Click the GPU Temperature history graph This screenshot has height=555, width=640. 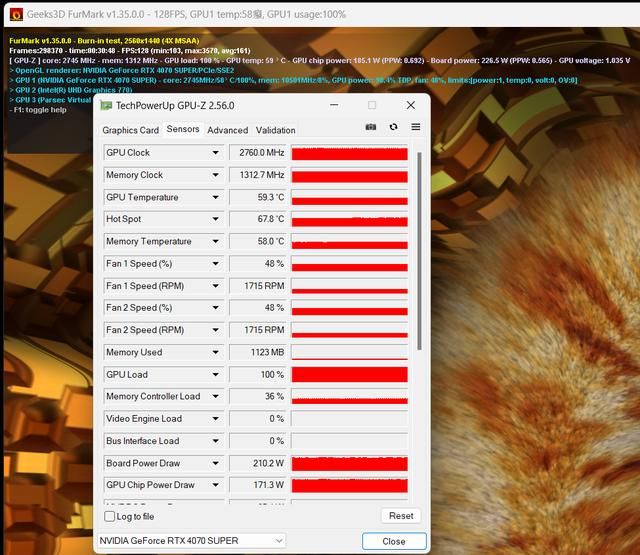coord(350,198)
